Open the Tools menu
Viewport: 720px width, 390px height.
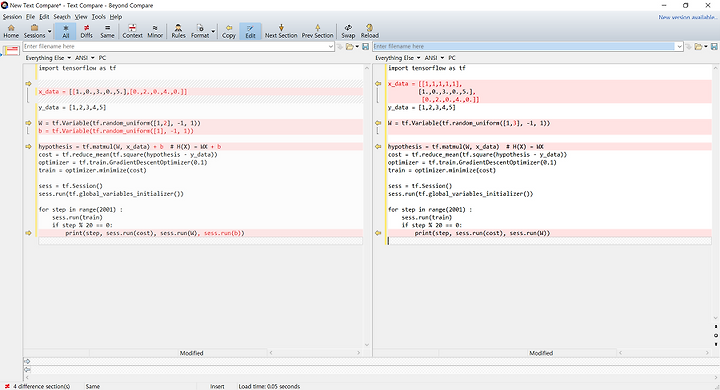(x=98, y=17)
